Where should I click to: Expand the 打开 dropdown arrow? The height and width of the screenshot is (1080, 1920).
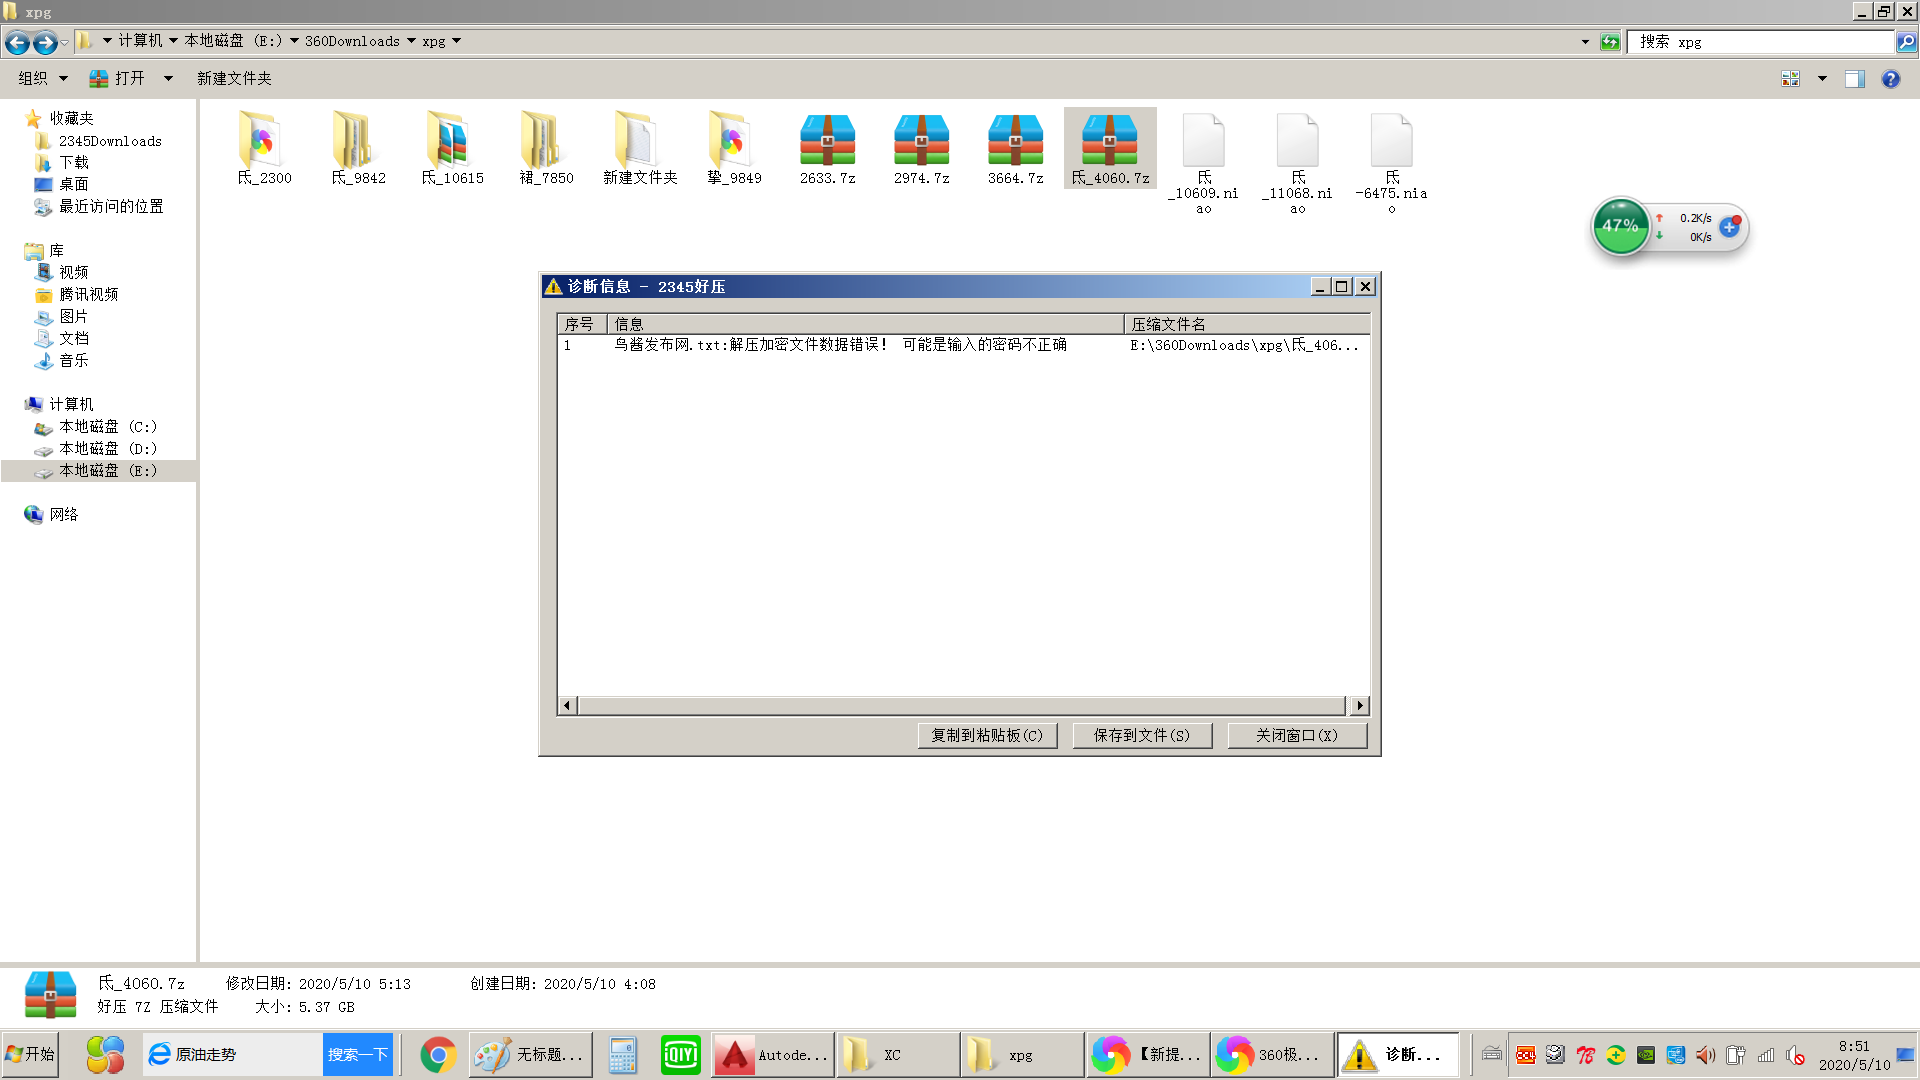[x=168, y=78]
